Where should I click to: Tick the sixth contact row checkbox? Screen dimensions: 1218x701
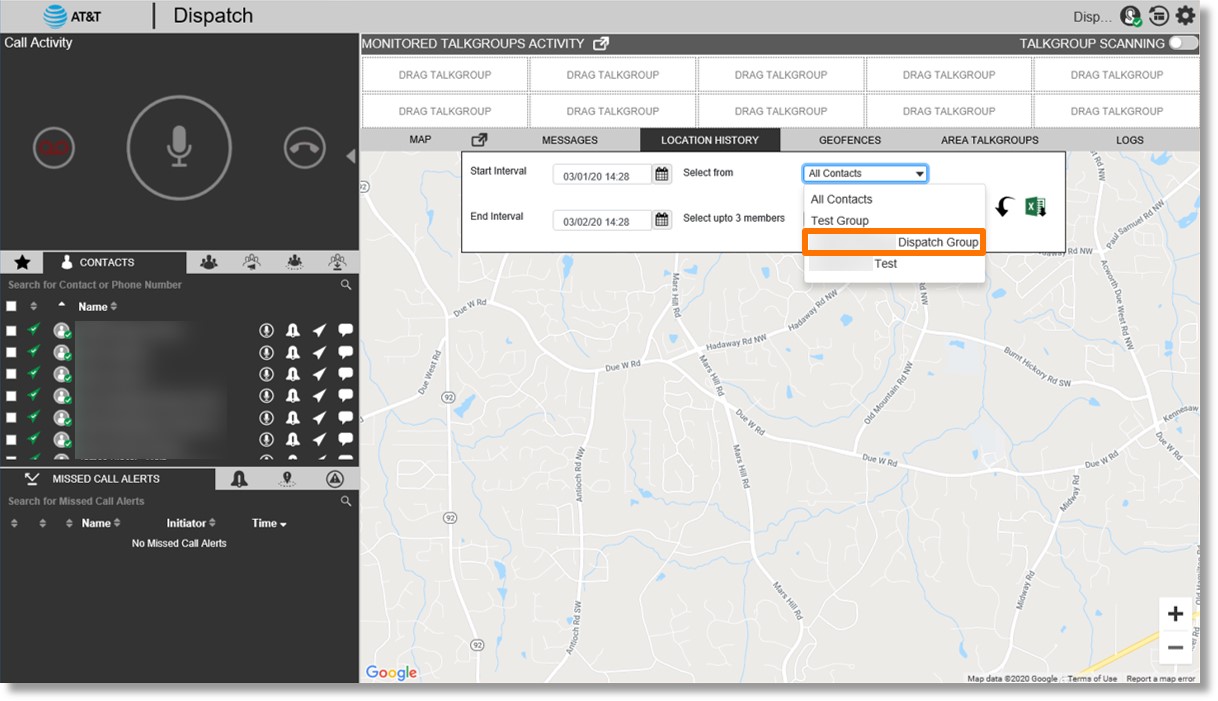(11, 440)
